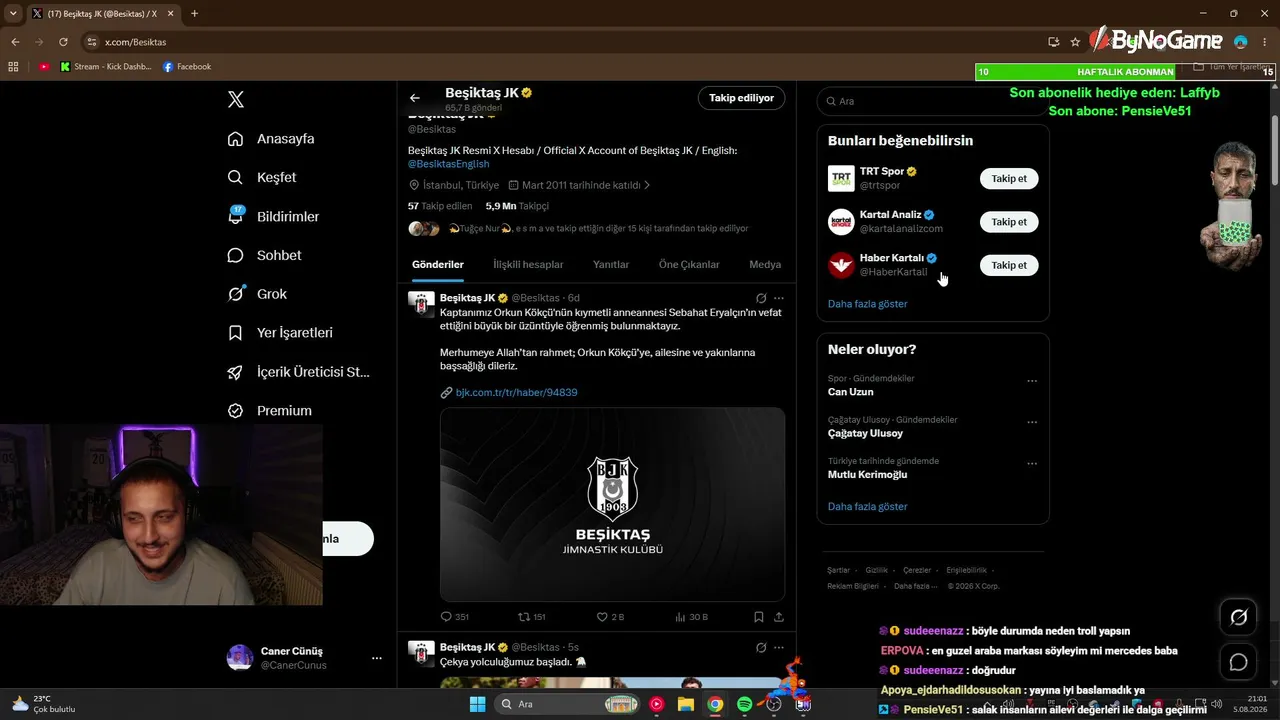
Task: Open the Keşfet explore page
Action: pos(262,177)
